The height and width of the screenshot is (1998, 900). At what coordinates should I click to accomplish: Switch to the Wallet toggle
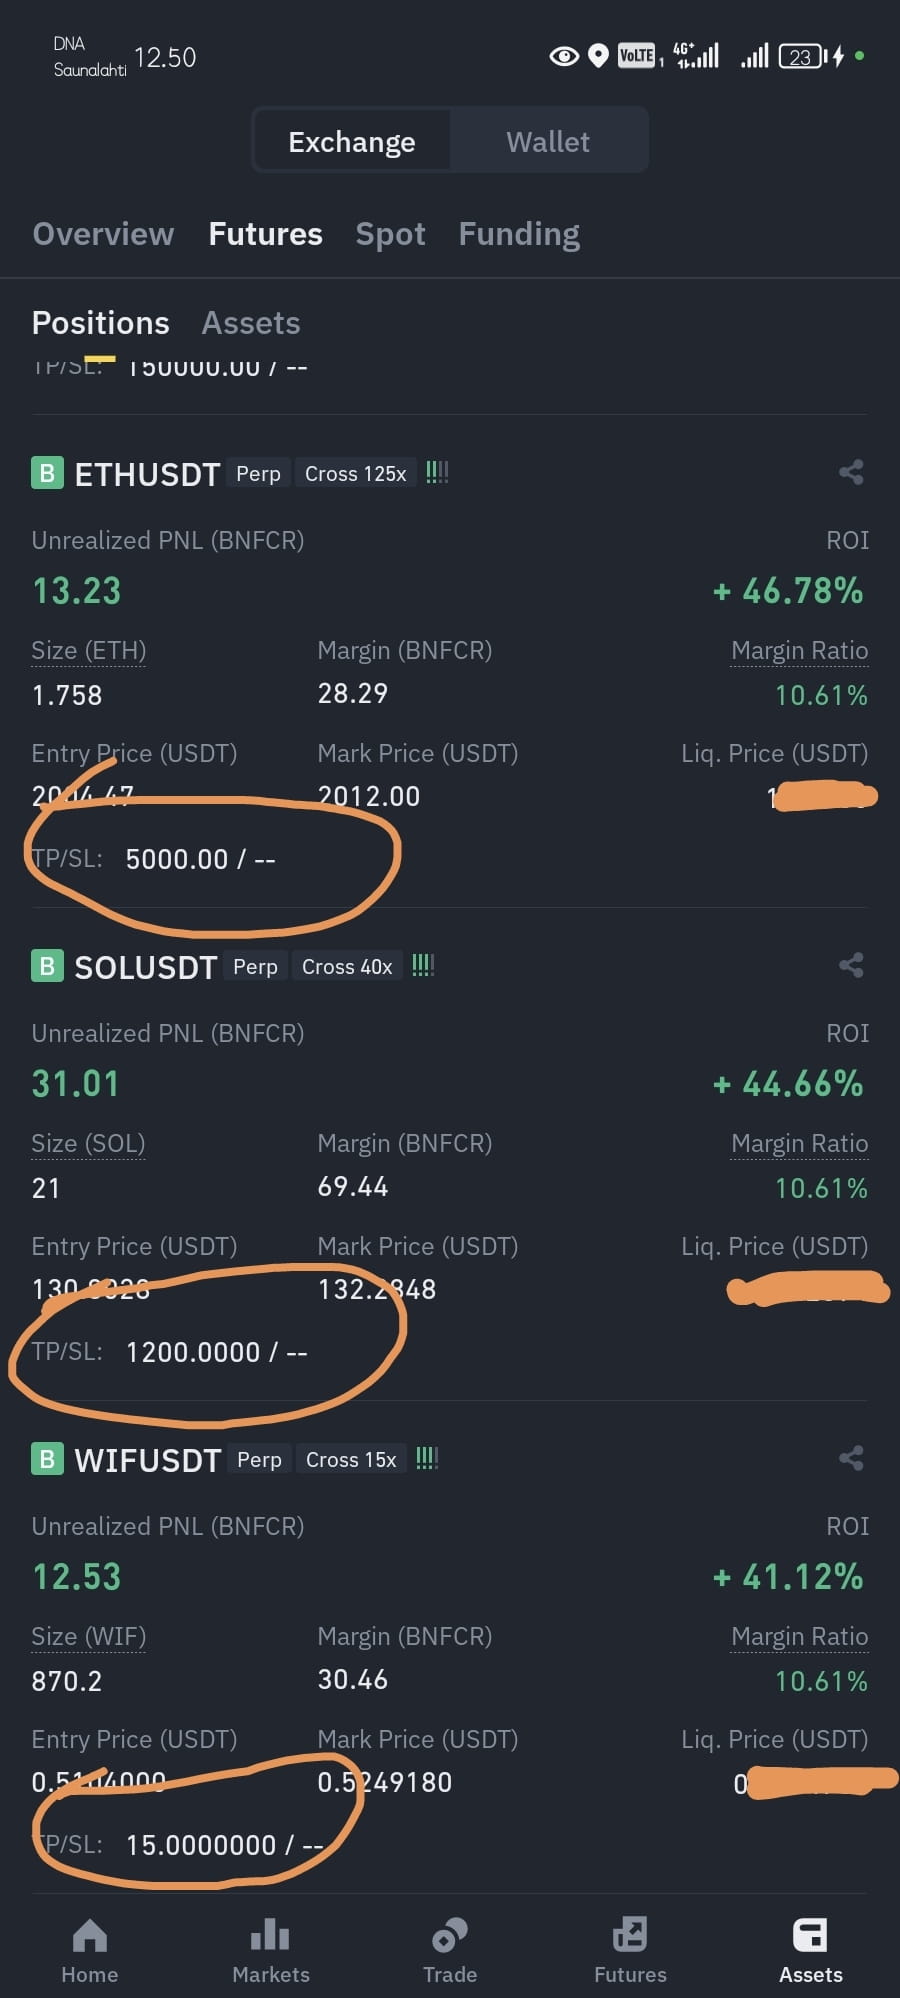click(548, 142)
